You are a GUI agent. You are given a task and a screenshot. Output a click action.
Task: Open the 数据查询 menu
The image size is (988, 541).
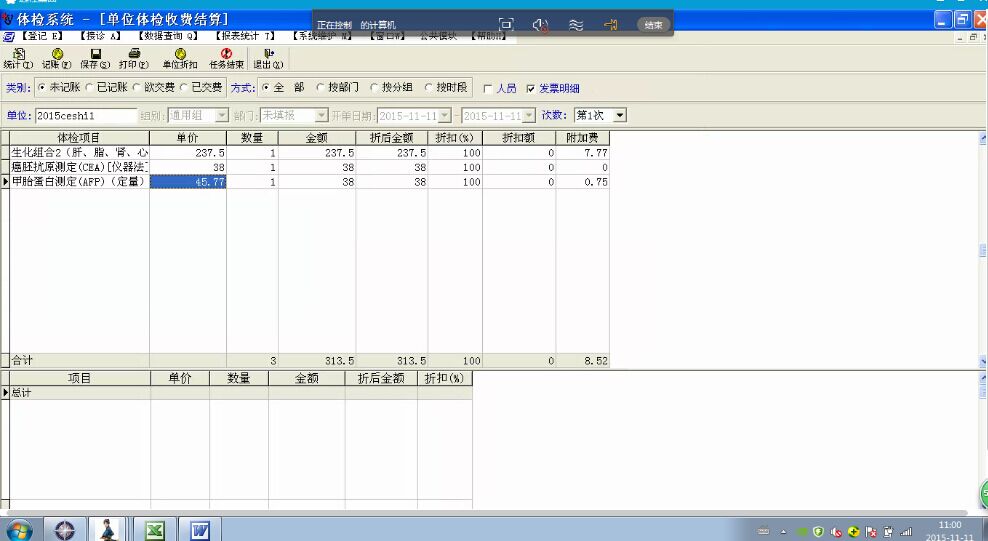(168, 37)
